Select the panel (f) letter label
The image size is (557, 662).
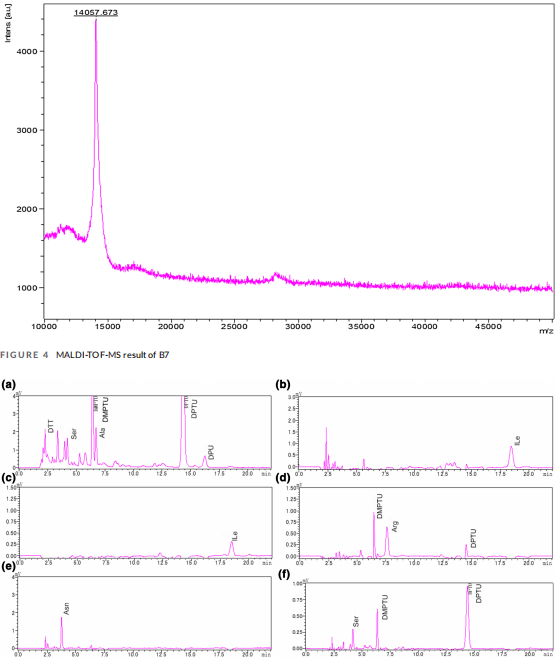tap(285, 575)
